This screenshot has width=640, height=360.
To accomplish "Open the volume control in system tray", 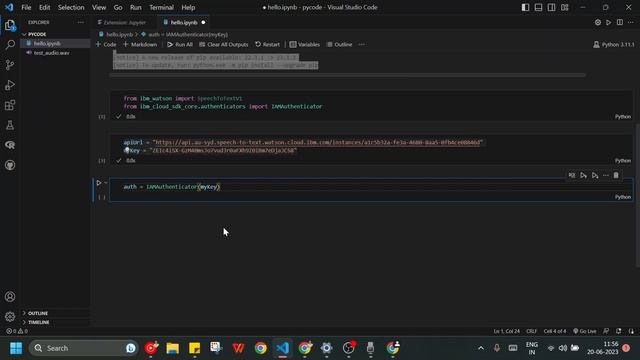I will tap(563, 348).
